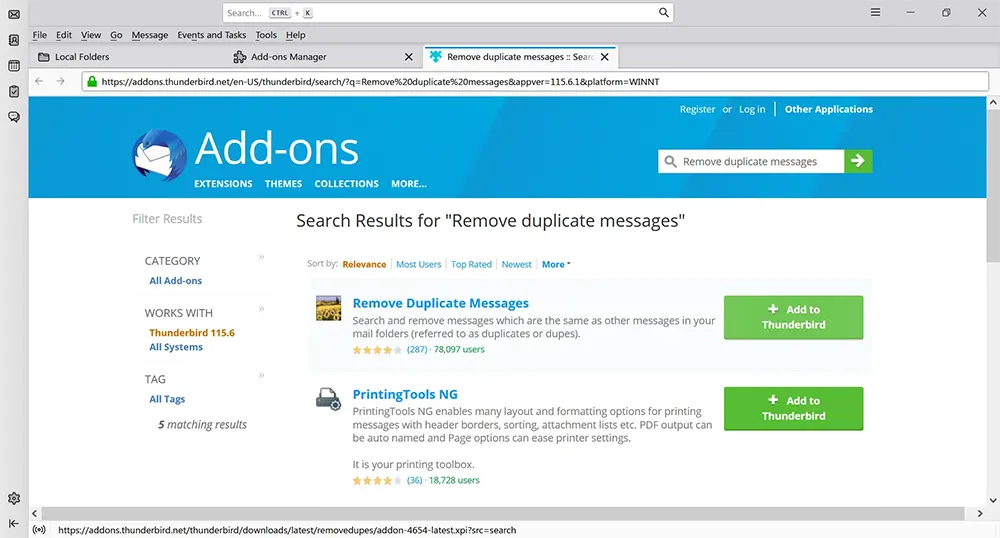The height and width of the screenshot is (538, 1000).
Task: Select the All Tags filter
Action: pyautogui.click(x=167, y=399)
